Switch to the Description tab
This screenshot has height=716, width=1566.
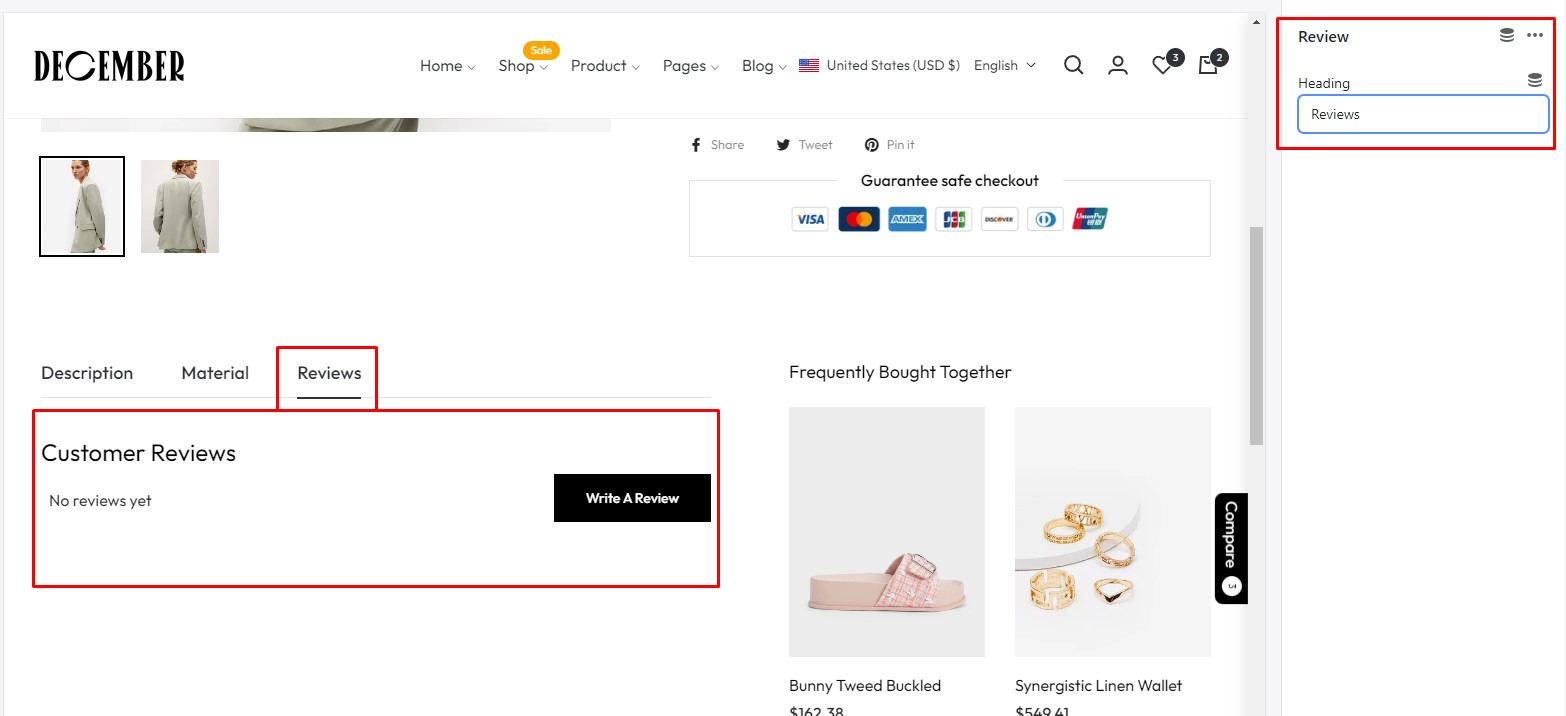pyautogui.click(x=87, y=373)
